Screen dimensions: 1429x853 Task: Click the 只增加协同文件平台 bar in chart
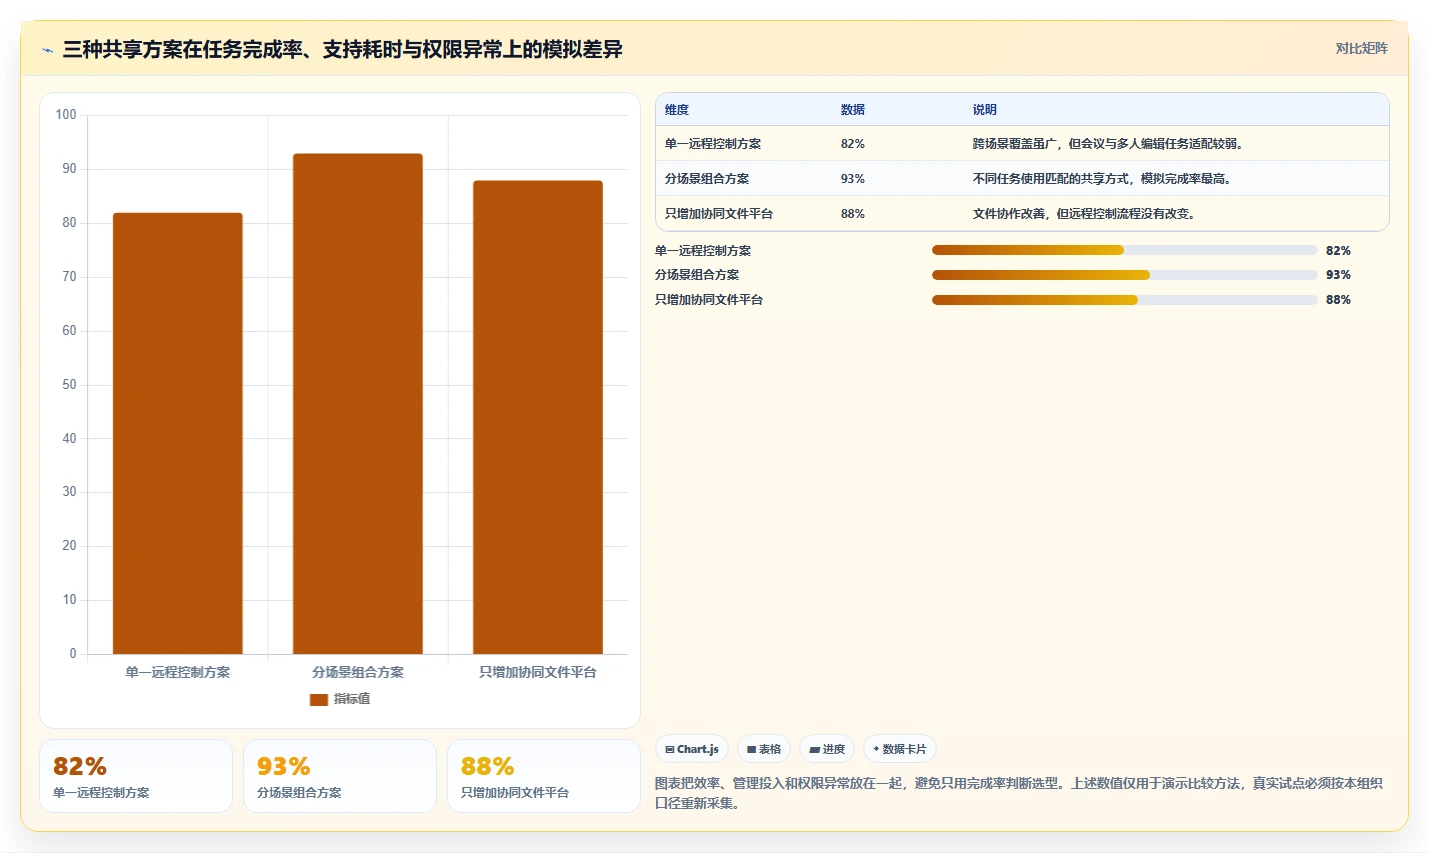pyautogui.click(x=538, y=417)
